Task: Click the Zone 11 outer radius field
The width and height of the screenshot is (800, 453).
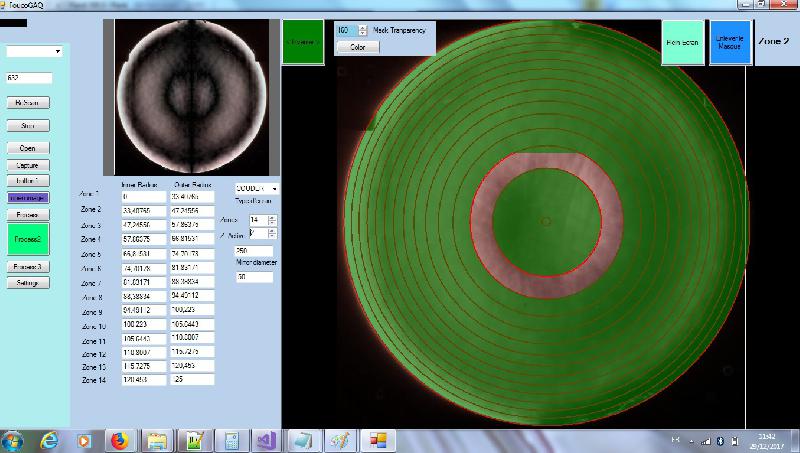Action: click(192, 338)
